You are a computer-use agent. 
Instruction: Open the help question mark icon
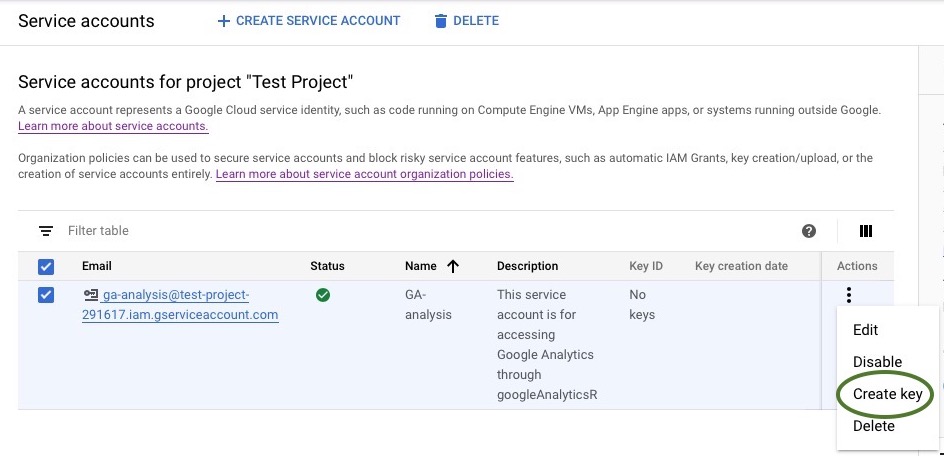click(809, 231)
